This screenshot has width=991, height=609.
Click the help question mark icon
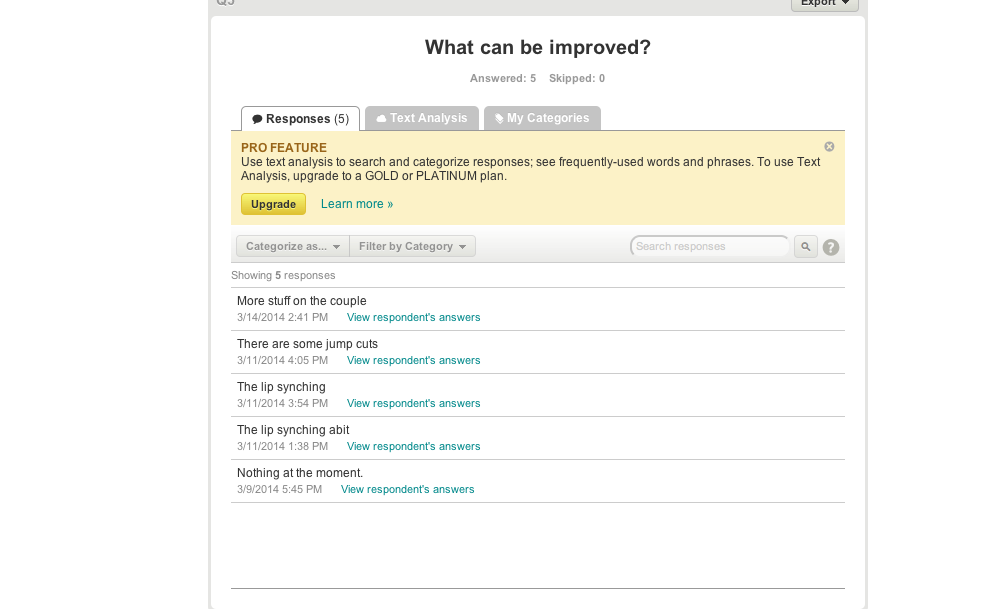point(831,248)
